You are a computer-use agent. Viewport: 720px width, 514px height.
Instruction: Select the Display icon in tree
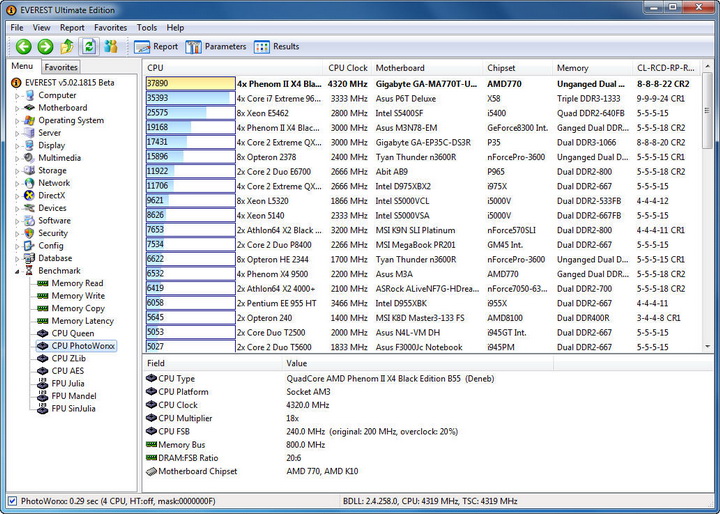(x=29, y=145)
